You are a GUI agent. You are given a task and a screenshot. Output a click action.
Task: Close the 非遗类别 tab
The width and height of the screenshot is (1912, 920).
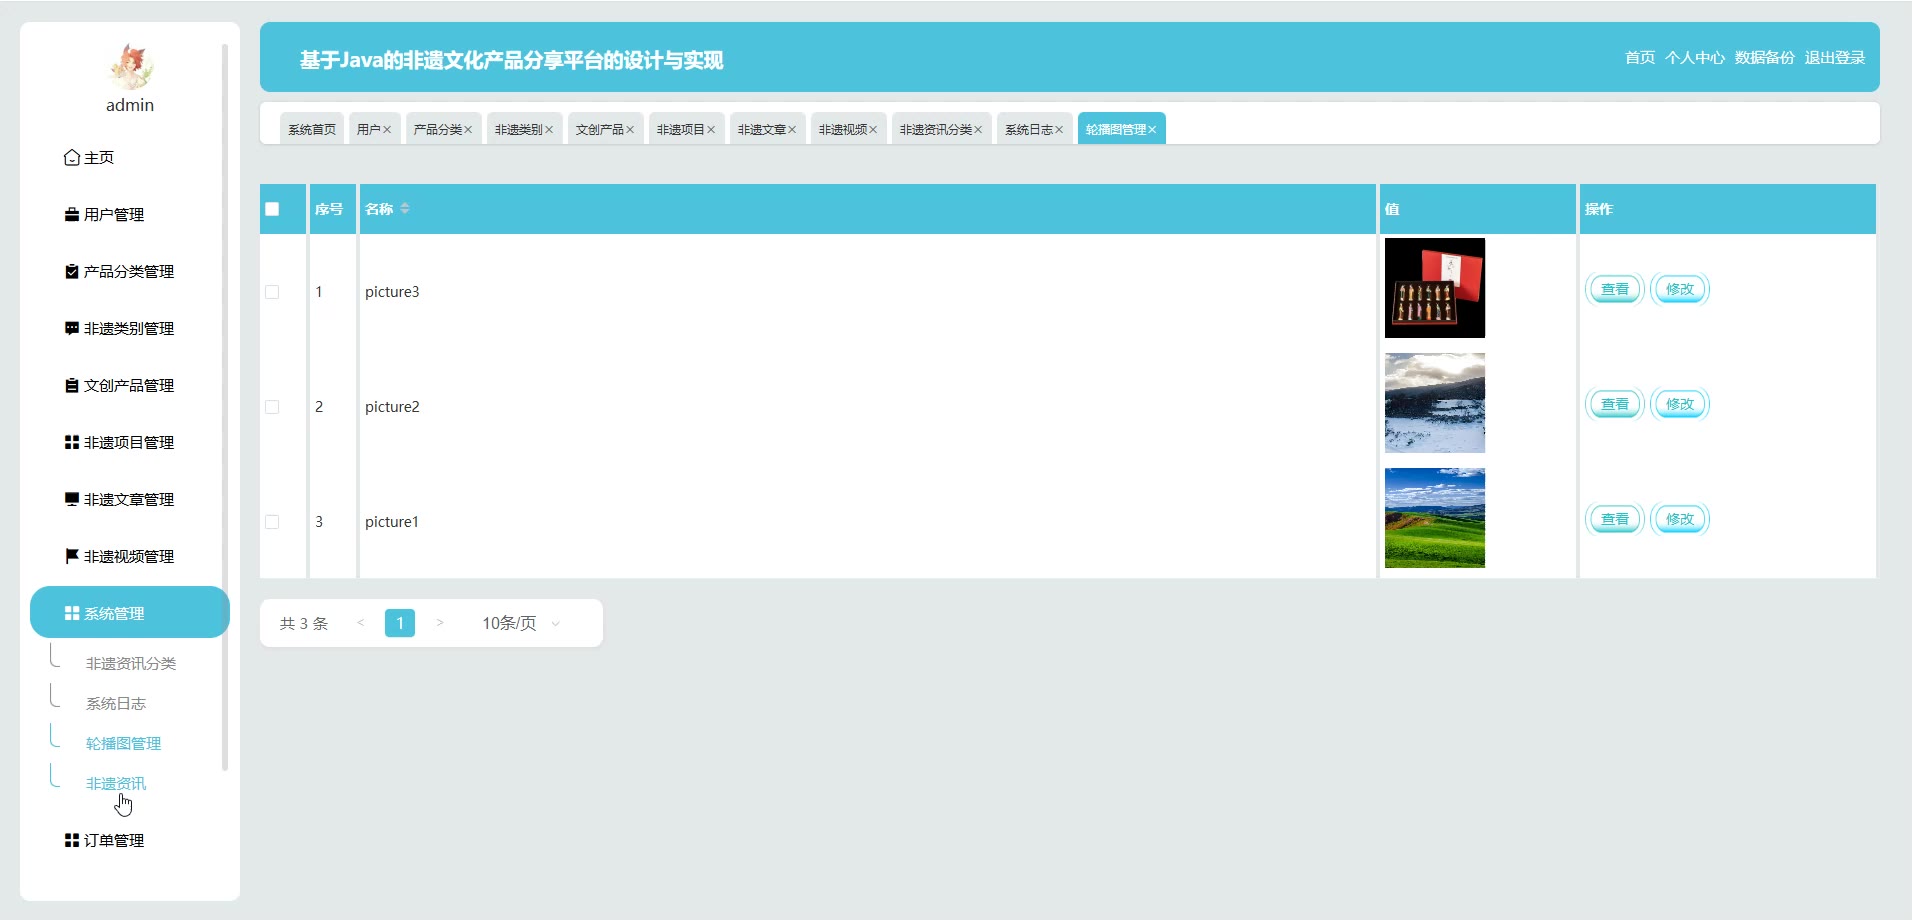[x=549, y=130]
